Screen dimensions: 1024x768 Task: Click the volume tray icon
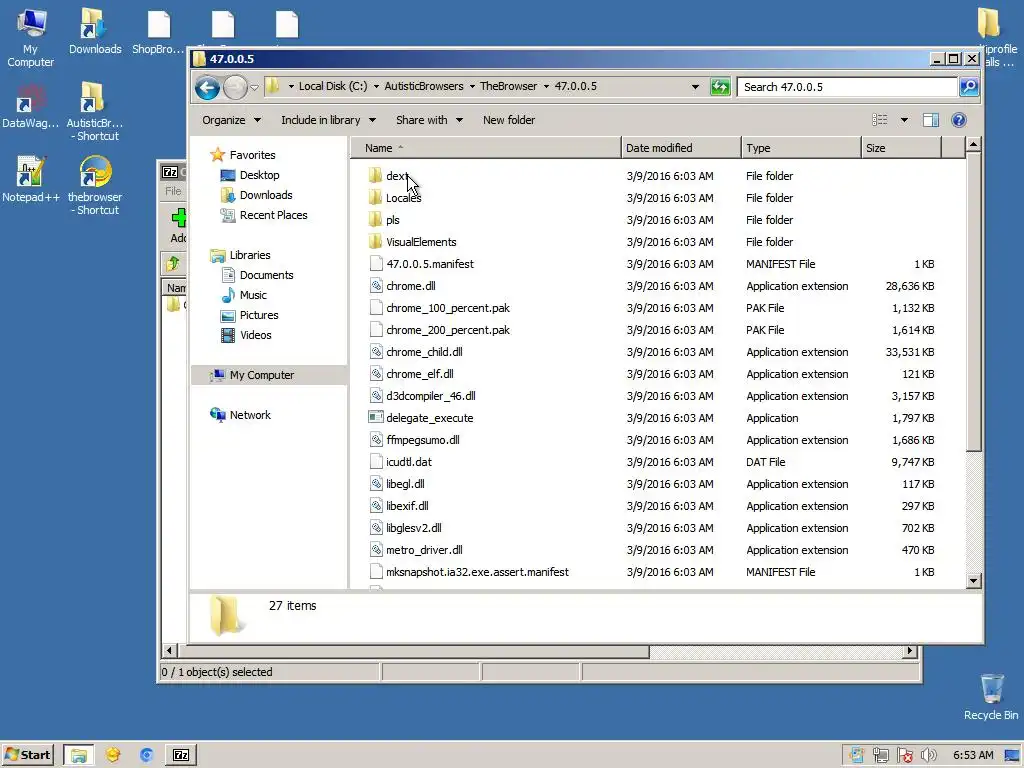928,756
